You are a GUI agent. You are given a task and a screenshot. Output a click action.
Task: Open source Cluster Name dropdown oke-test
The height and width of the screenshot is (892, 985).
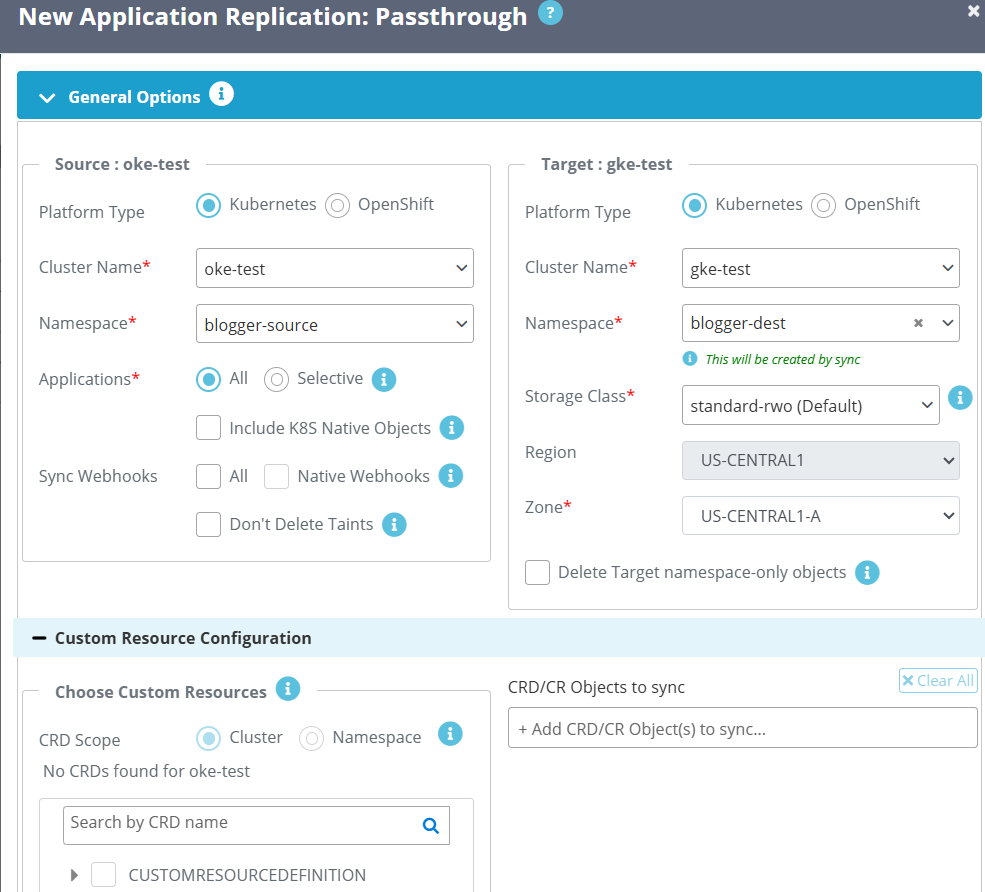point(335,268)
